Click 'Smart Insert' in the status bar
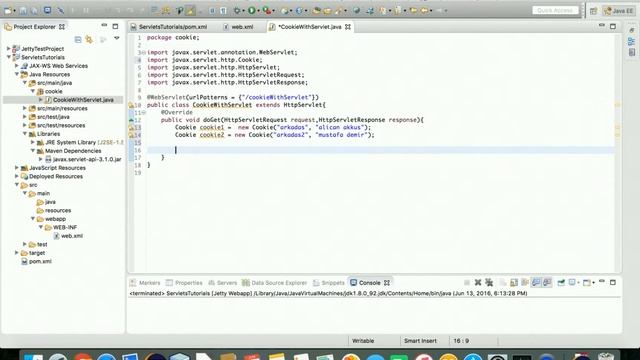Viewport: 640px width, 360px height. pos(420,341)
